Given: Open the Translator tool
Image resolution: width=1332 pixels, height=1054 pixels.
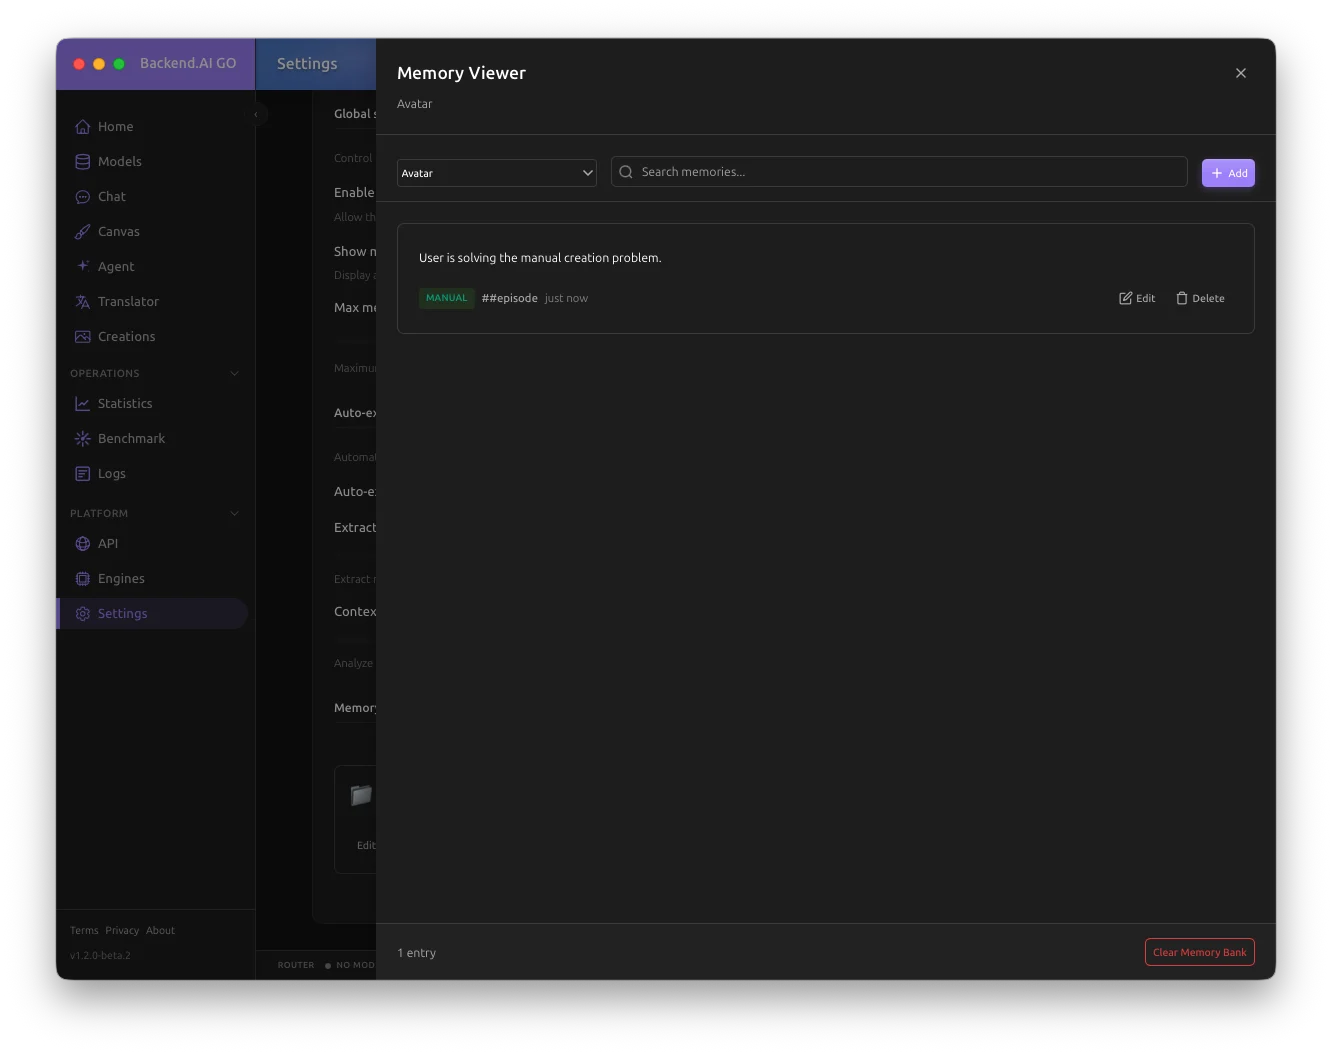Looking at the screenshot, I should tap(127, 302).
